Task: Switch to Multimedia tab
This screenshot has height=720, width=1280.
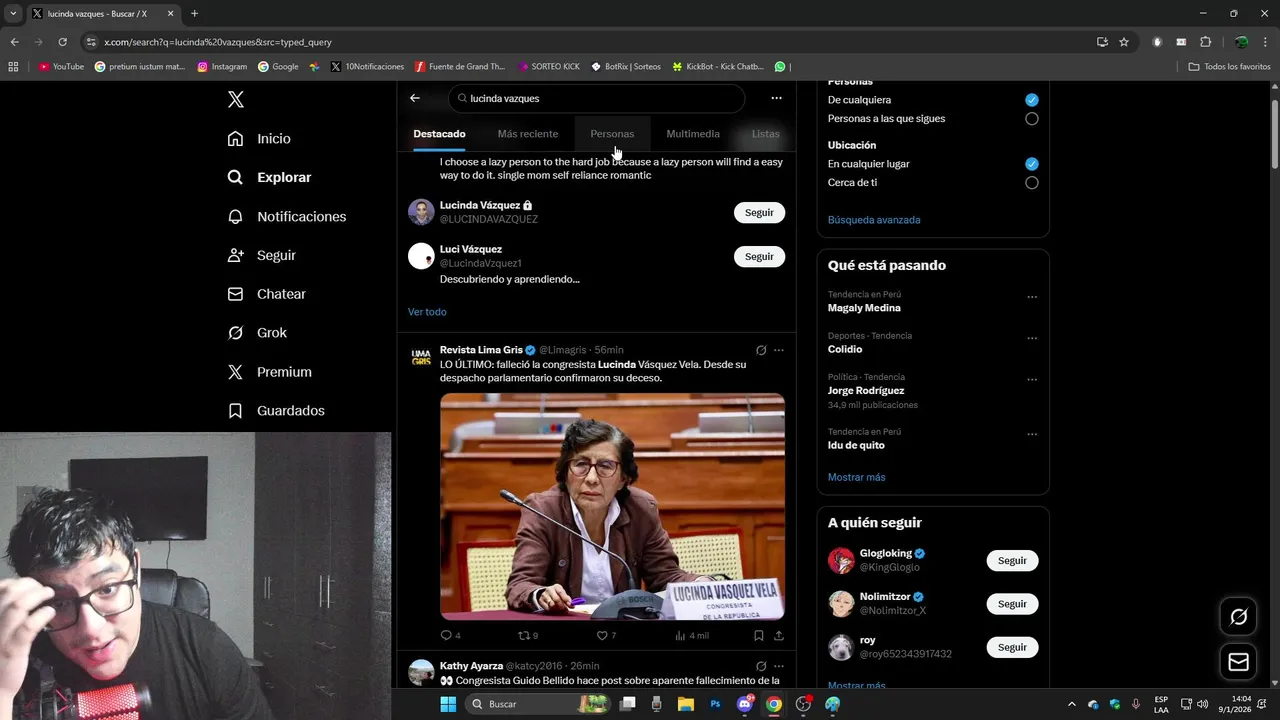Action: (x=693, y=134)
